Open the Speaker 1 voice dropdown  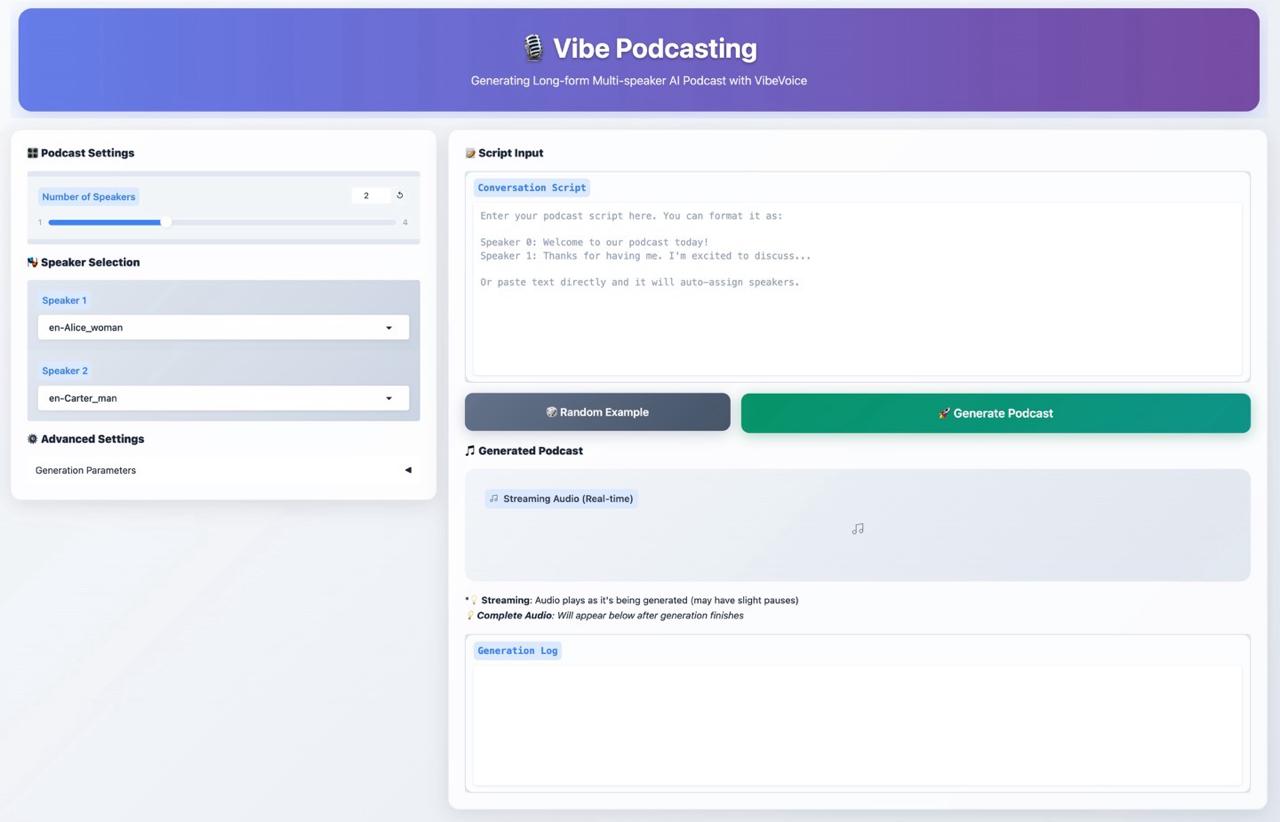pos(223,327)
